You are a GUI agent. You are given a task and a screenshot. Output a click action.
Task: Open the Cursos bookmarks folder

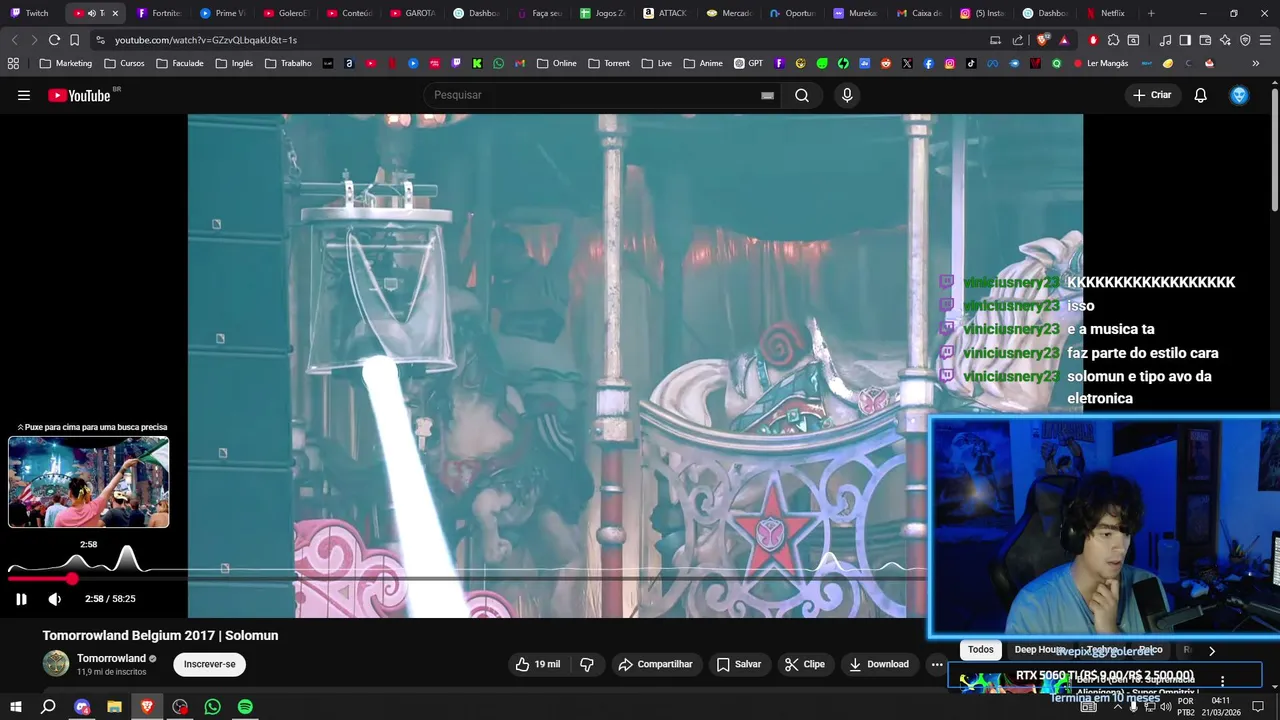(122, 63)
